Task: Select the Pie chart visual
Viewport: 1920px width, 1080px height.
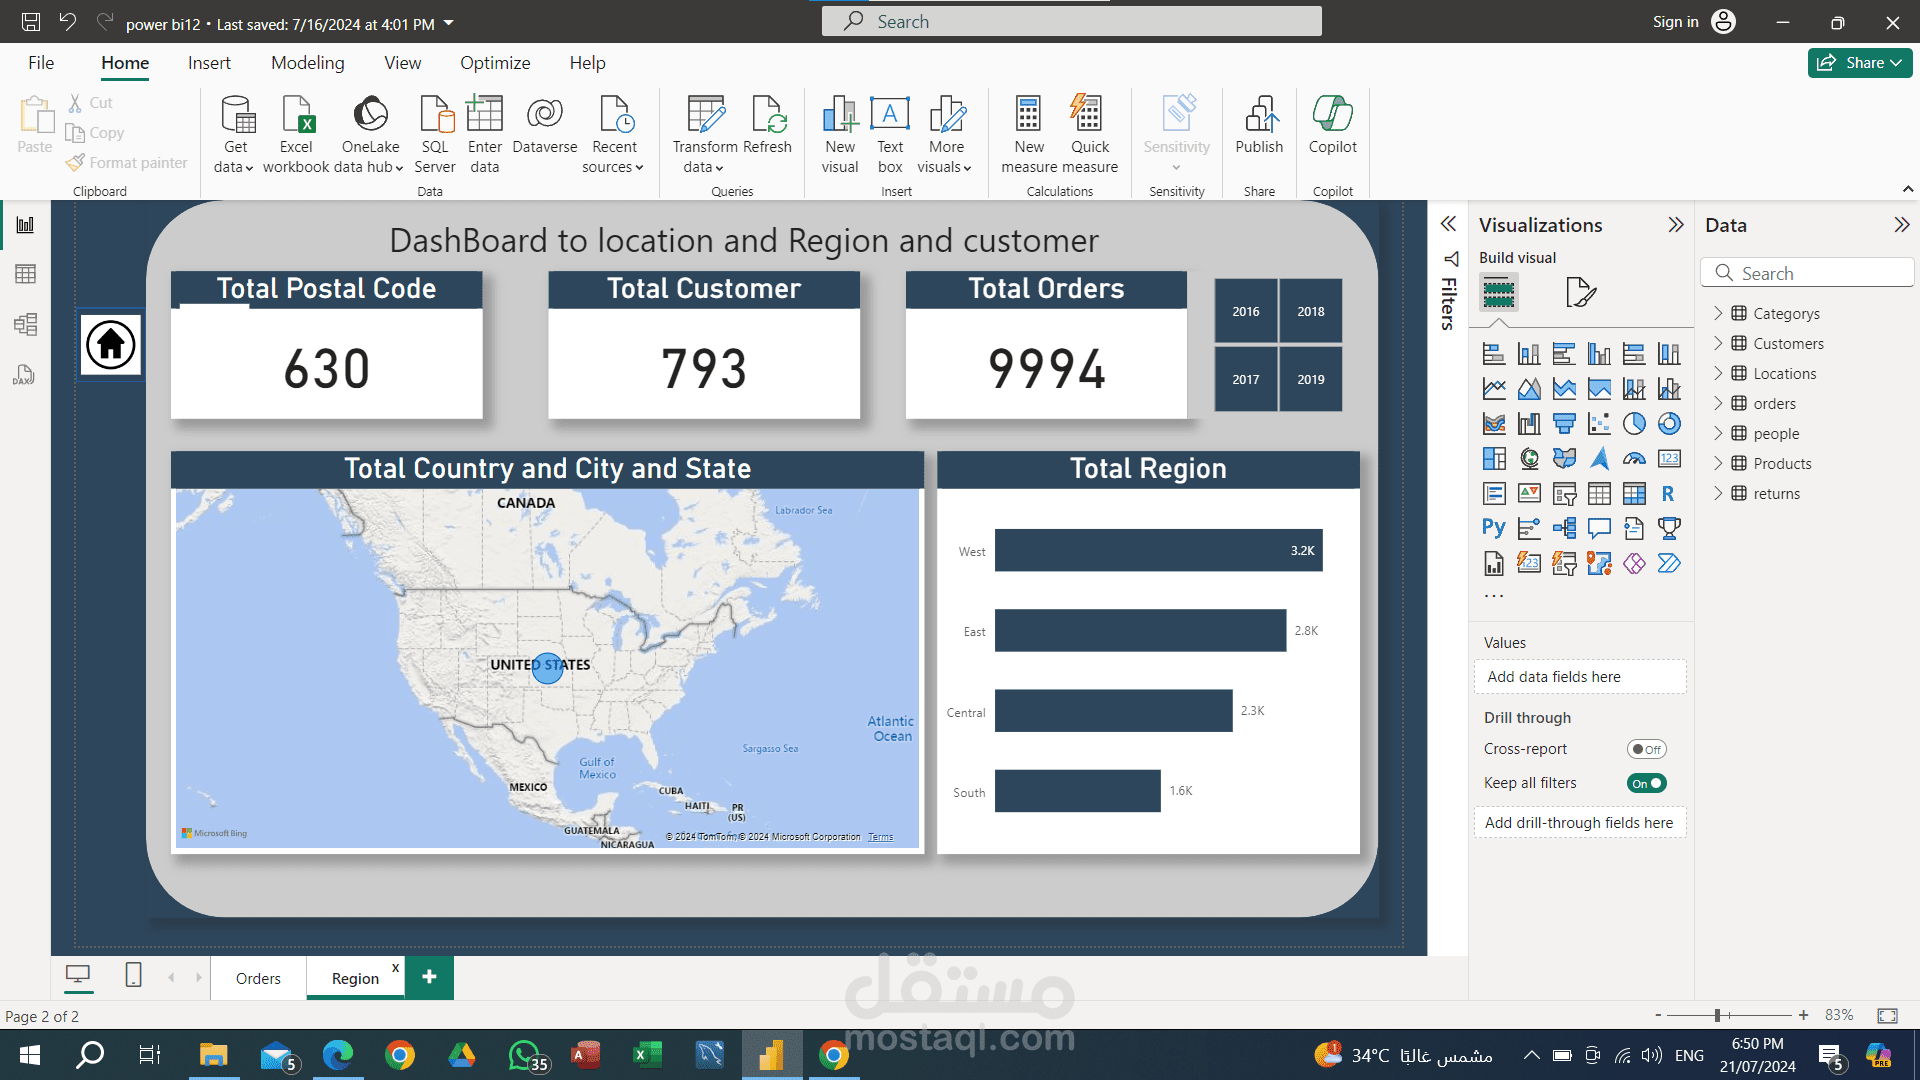Action: [1635, 423]
